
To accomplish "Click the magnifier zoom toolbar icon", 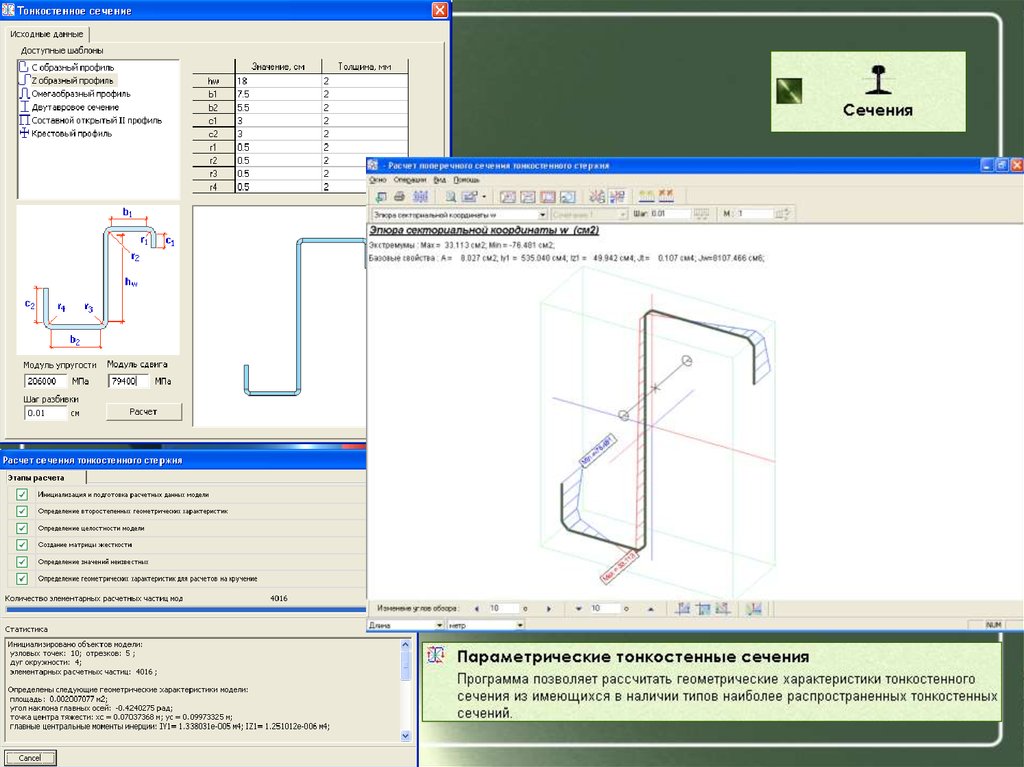I will [x=451, y=196].
